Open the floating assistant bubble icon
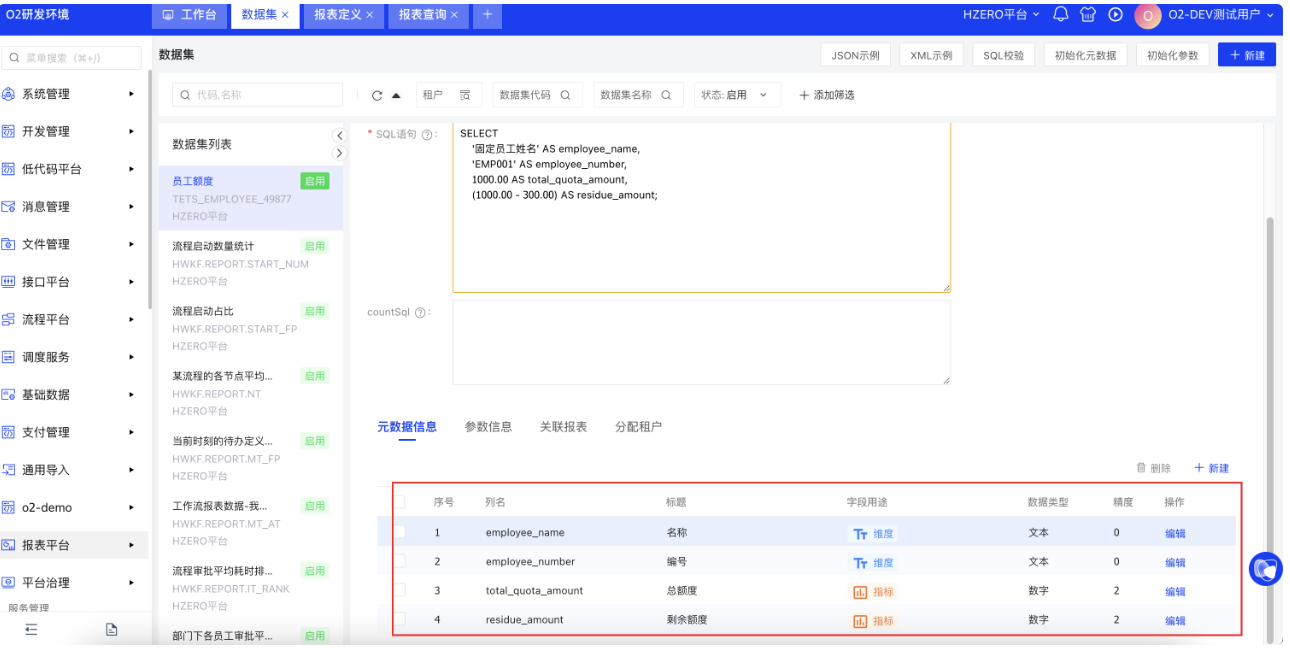This screenshot has height=648, width=1290. click(x=1265, y=569)
